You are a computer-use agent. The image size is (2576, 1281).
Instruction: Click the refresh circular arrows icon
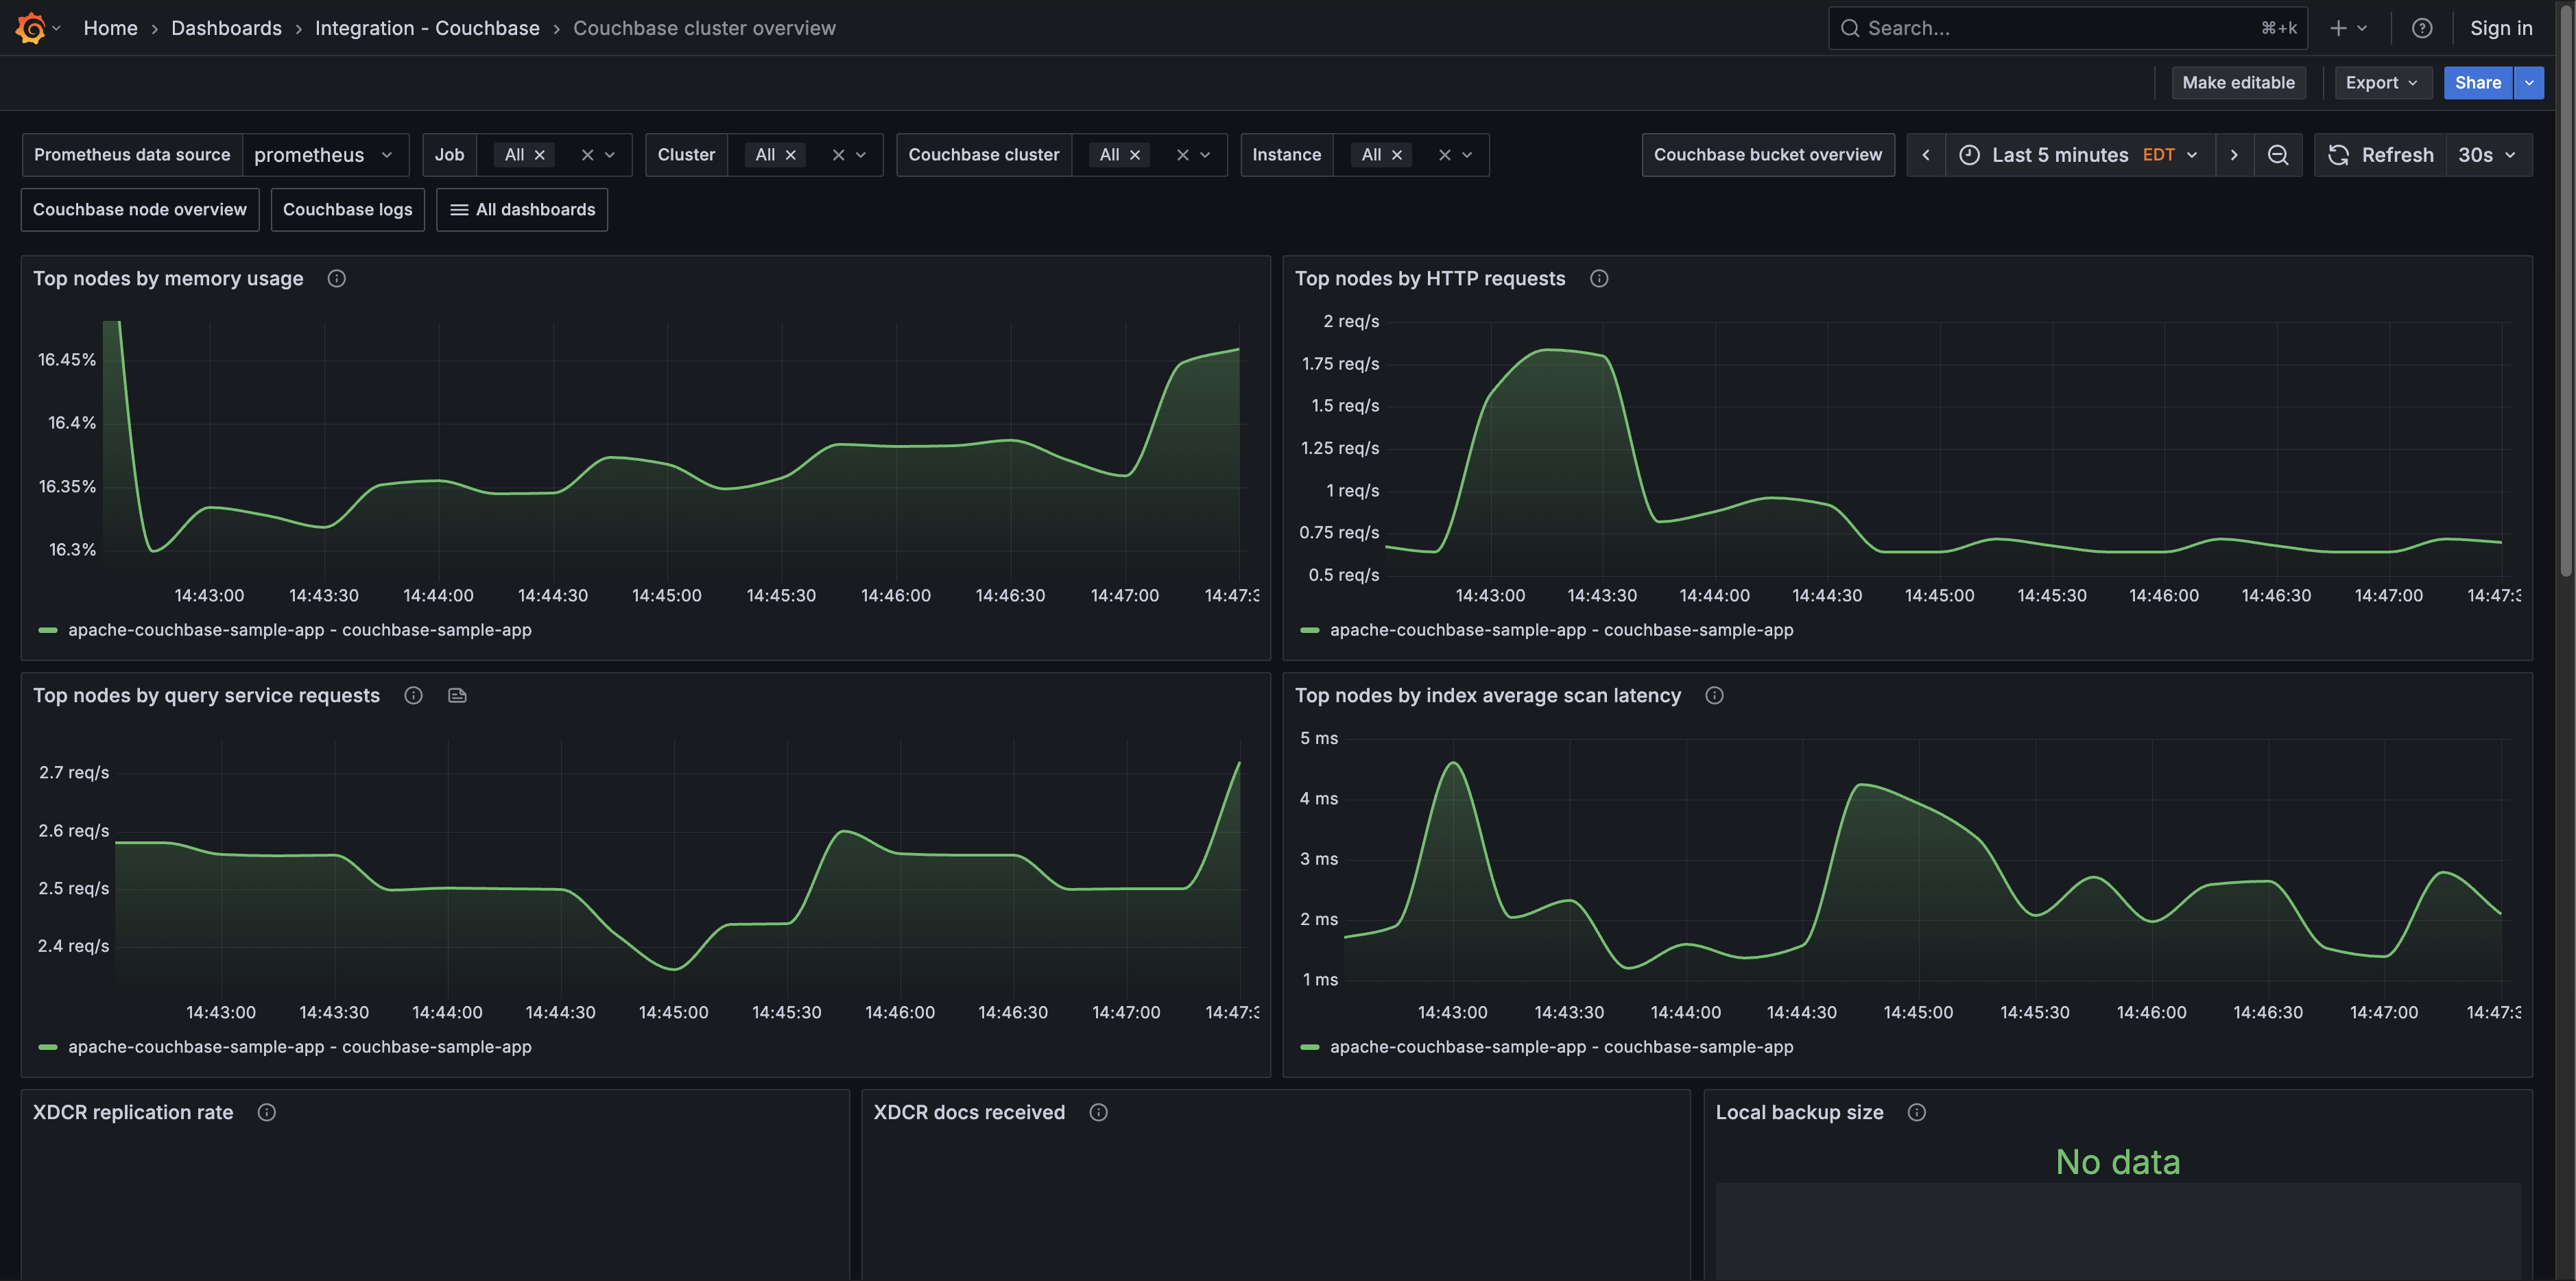[2337, 155]
